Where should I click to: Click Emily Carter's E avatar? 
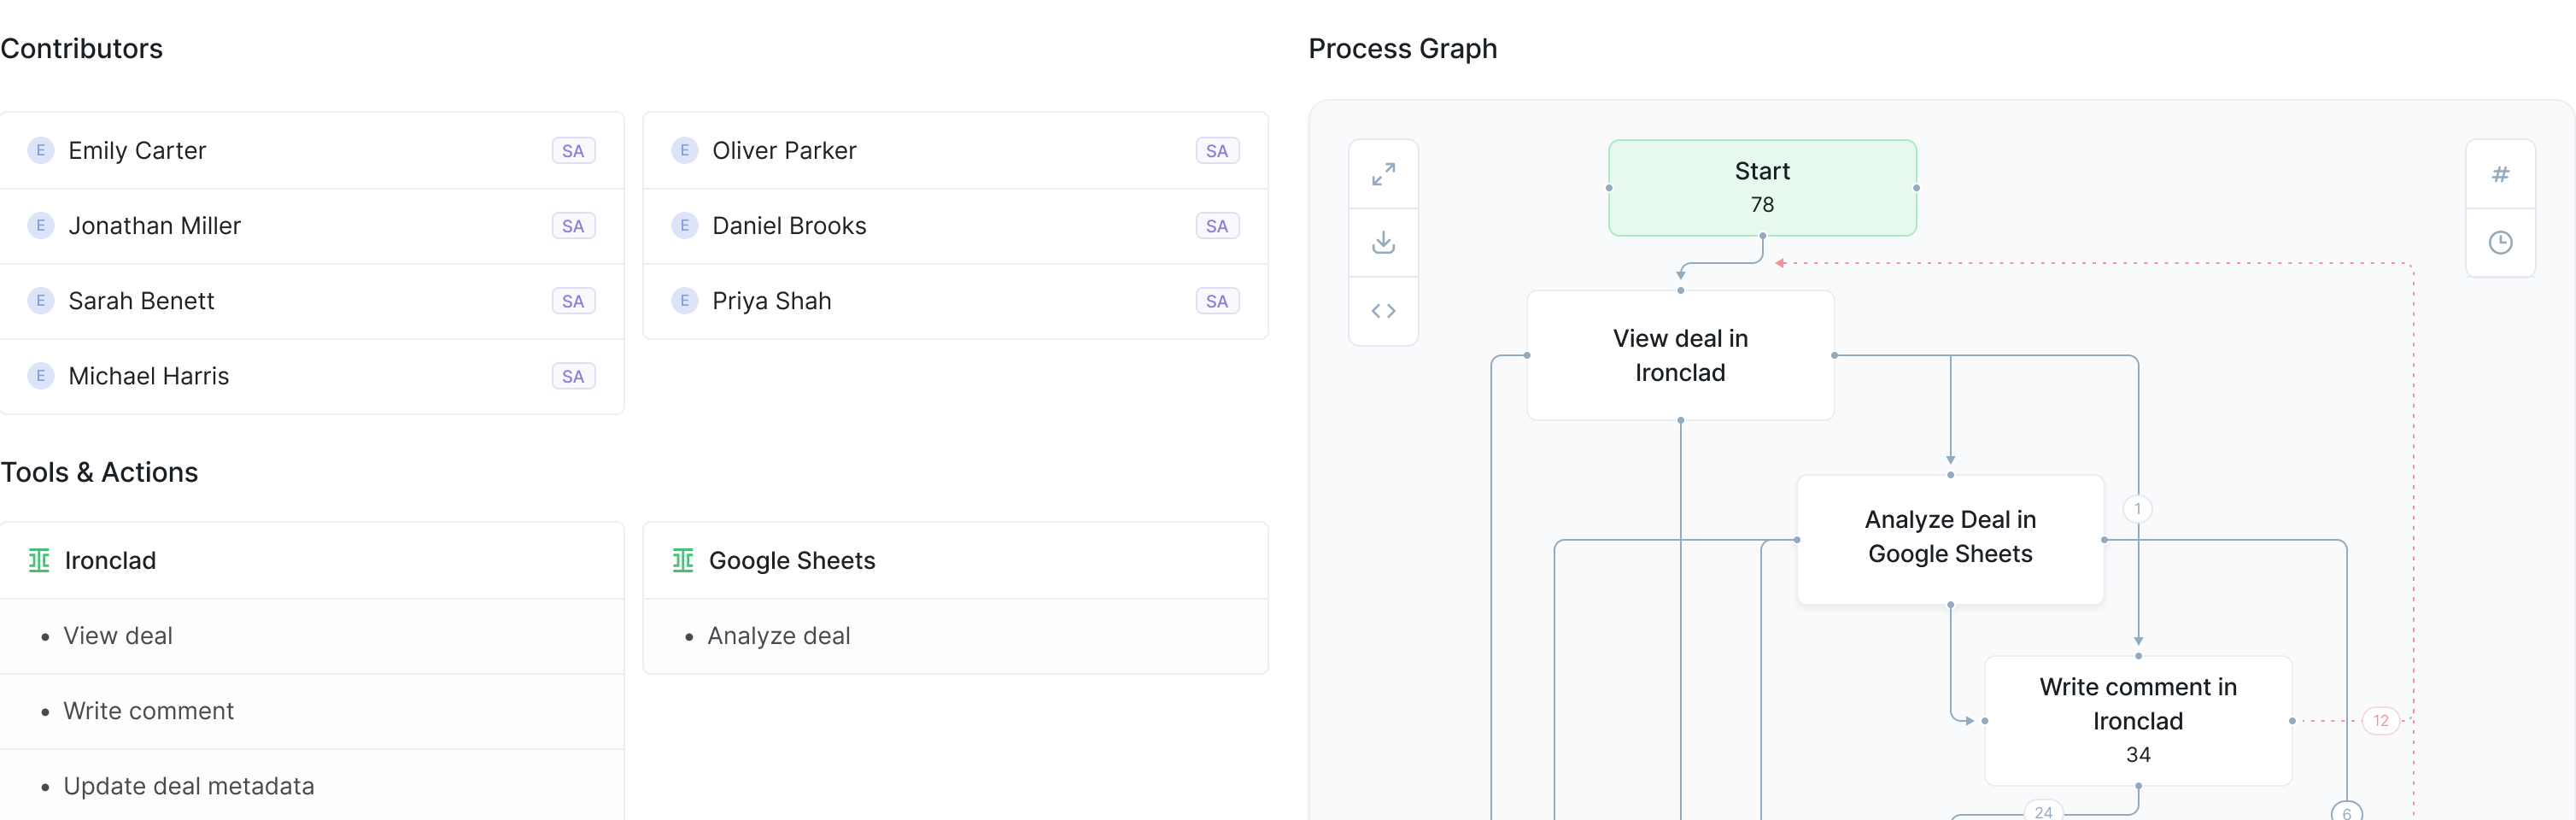pyautogui.click(x=40, y=150)
